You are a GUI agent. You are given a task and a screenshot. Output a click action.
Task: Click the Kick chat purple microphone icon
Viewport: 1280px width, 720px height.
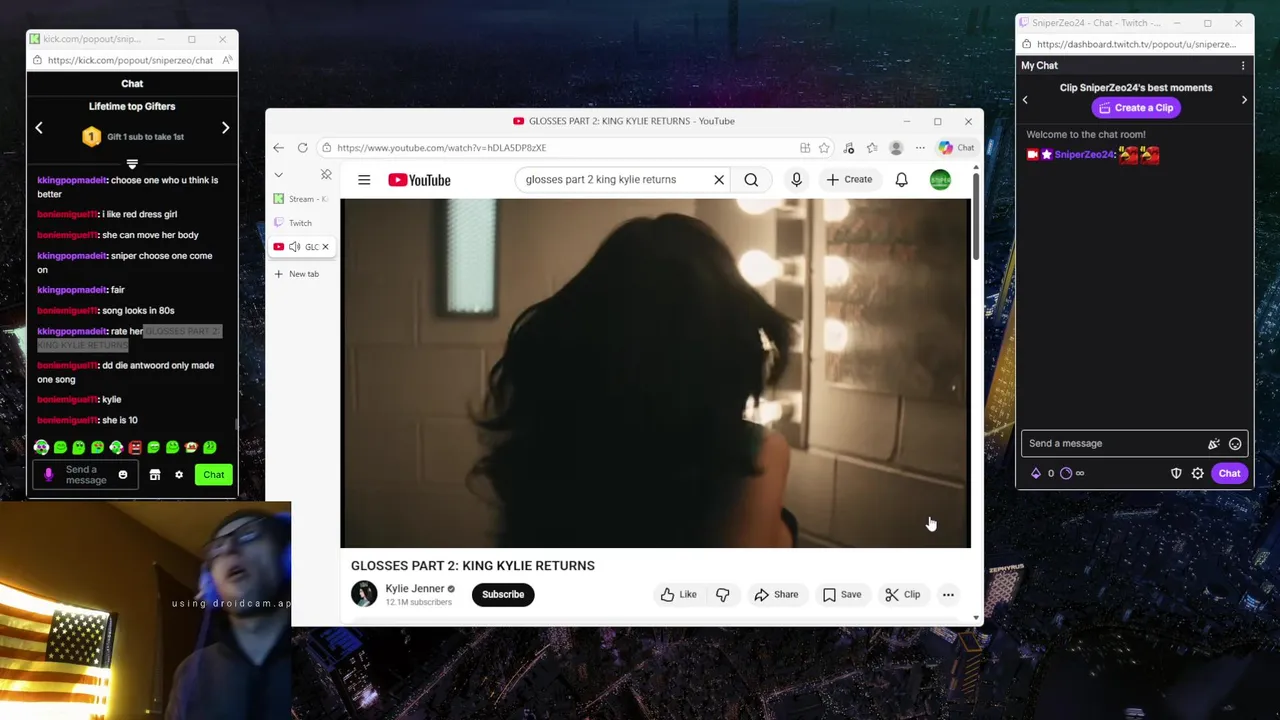pos(48,475)
